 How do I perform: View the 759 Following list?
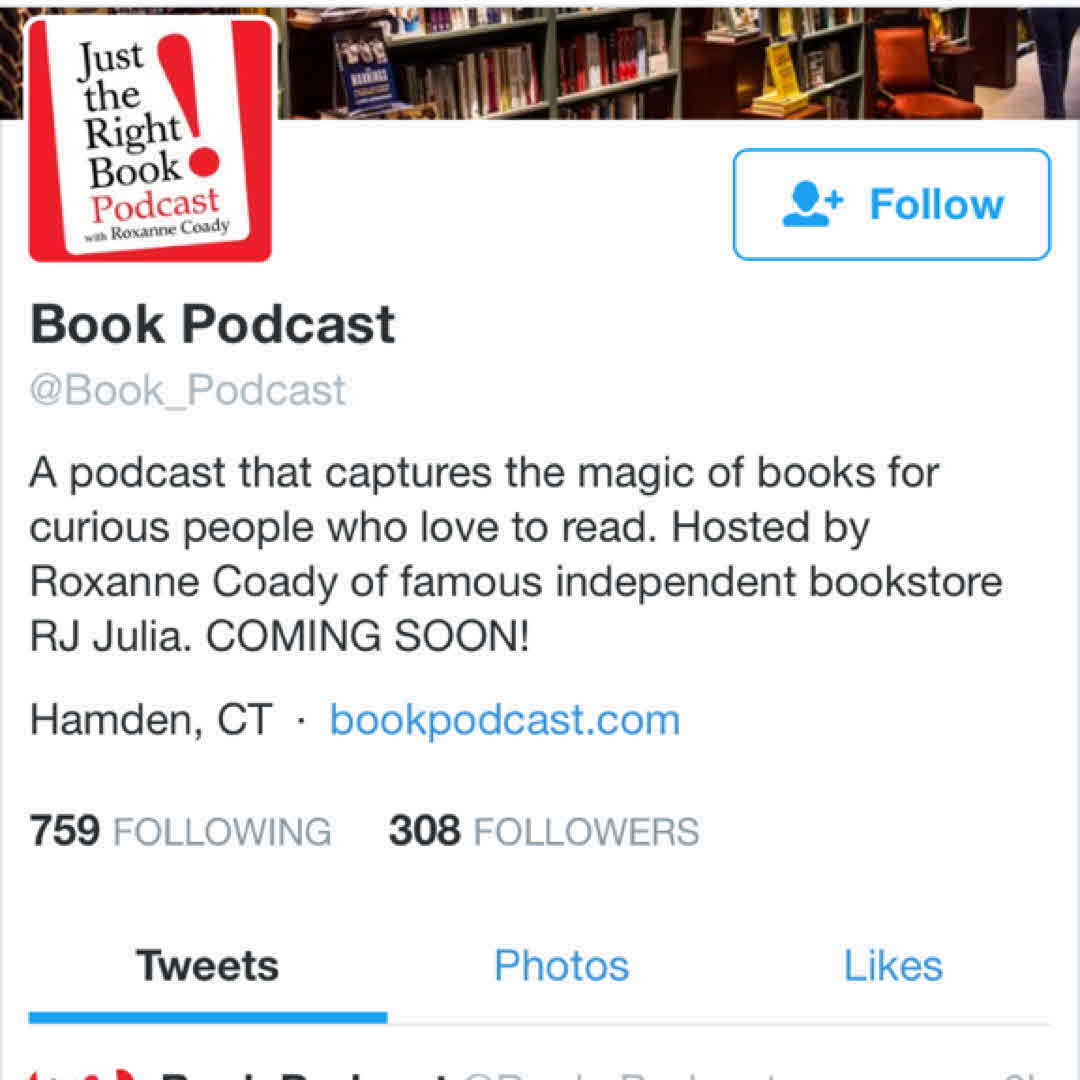tap(180, 831)
